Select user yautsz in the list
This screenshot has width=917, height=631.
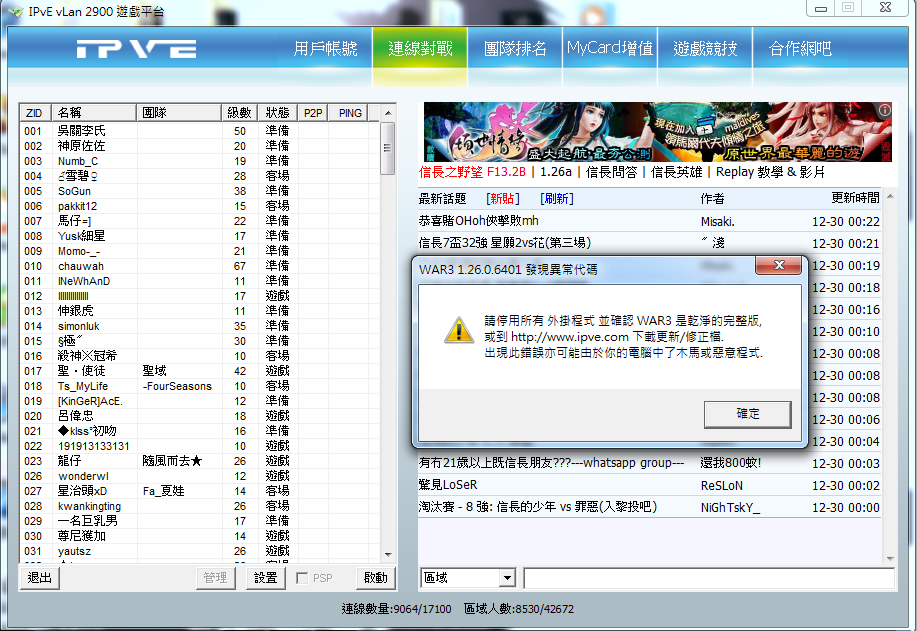click(199, 551)
